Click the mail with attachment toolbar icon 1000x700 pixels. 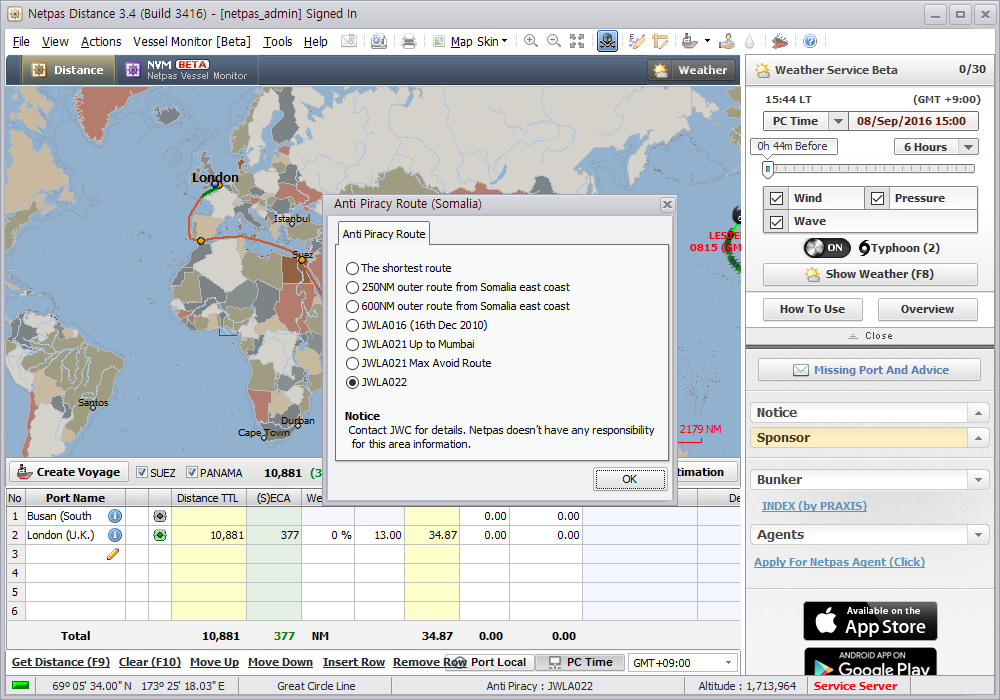pyautogui.click(x=349, y=41)
